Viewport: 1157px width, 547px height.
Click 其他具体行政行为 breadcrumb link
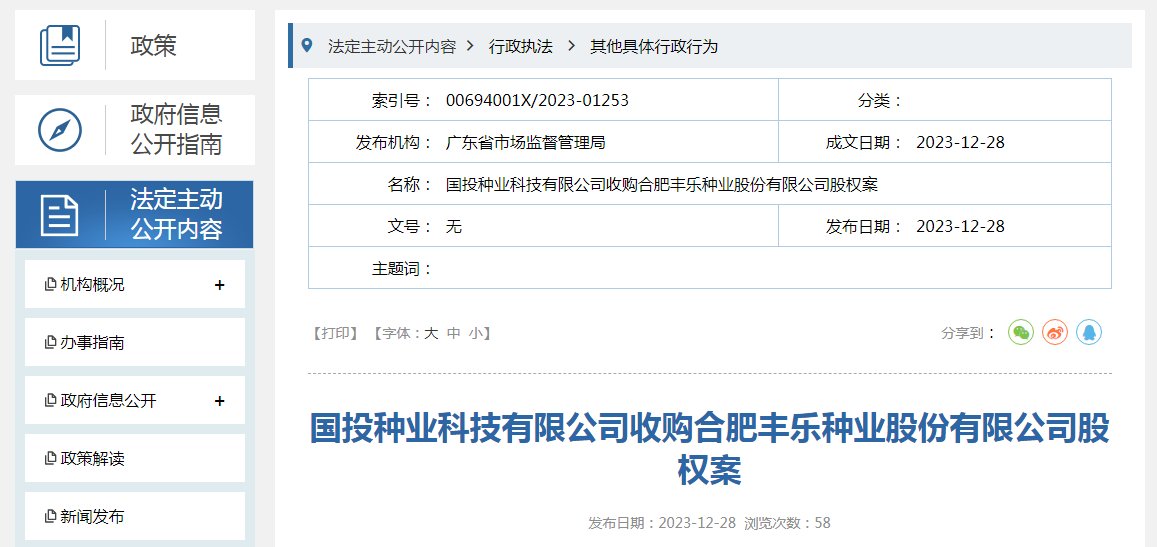point(654,47)
